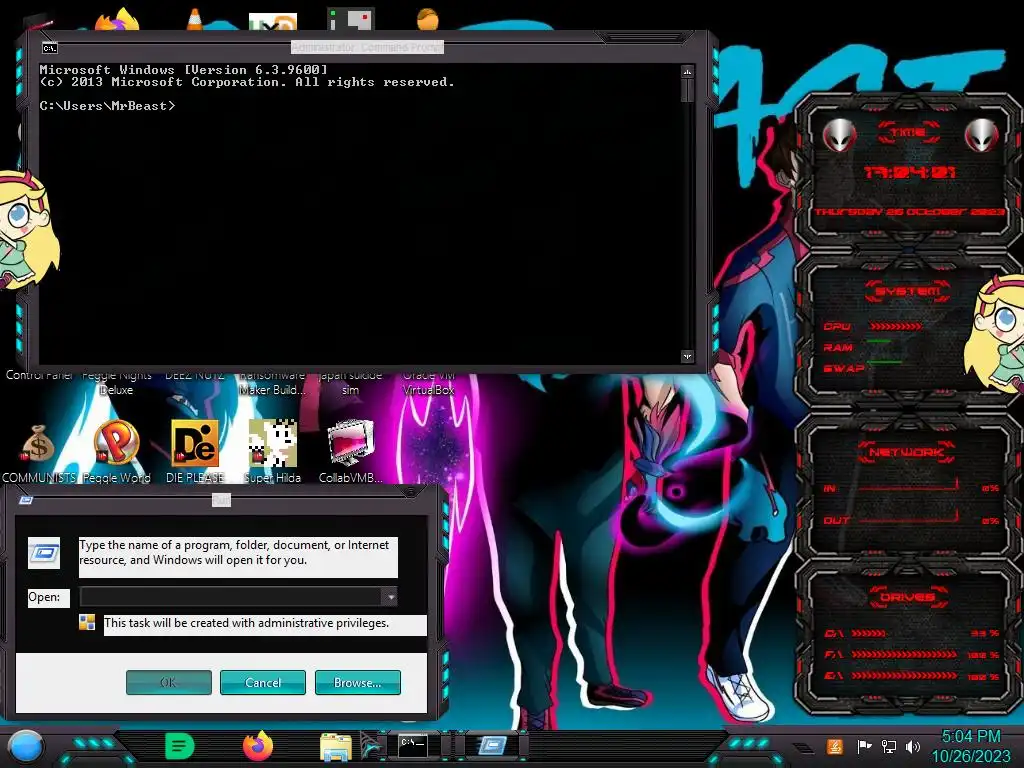Click OK in the Run dialog
Screen dimensions: 1024x768
pos(168,682)
